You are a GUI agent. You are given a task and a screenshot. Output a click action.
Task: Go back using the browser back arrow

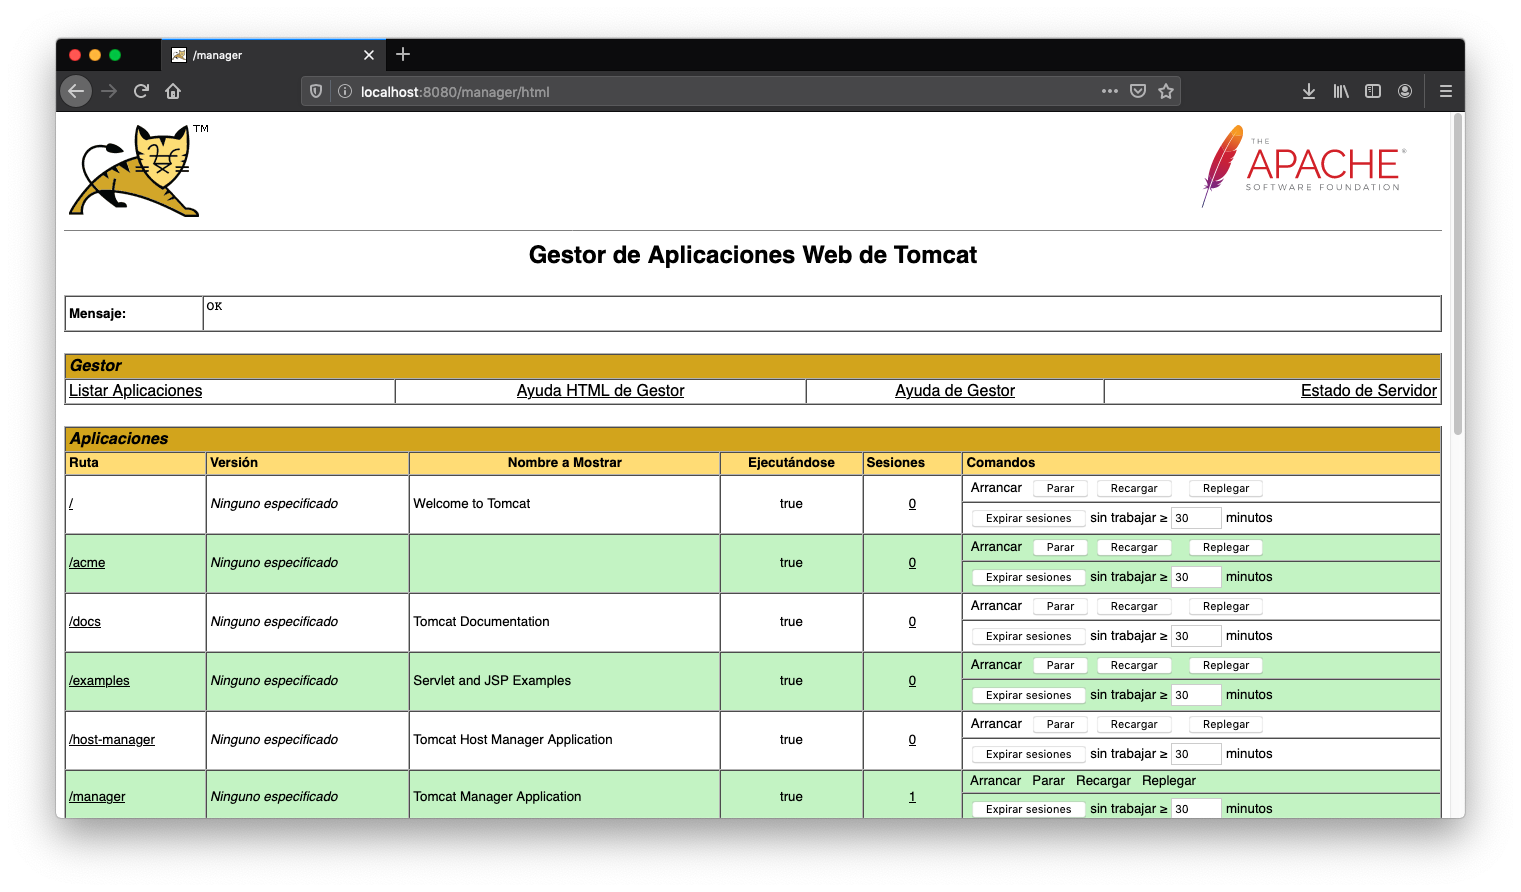[x=76, y=91]
